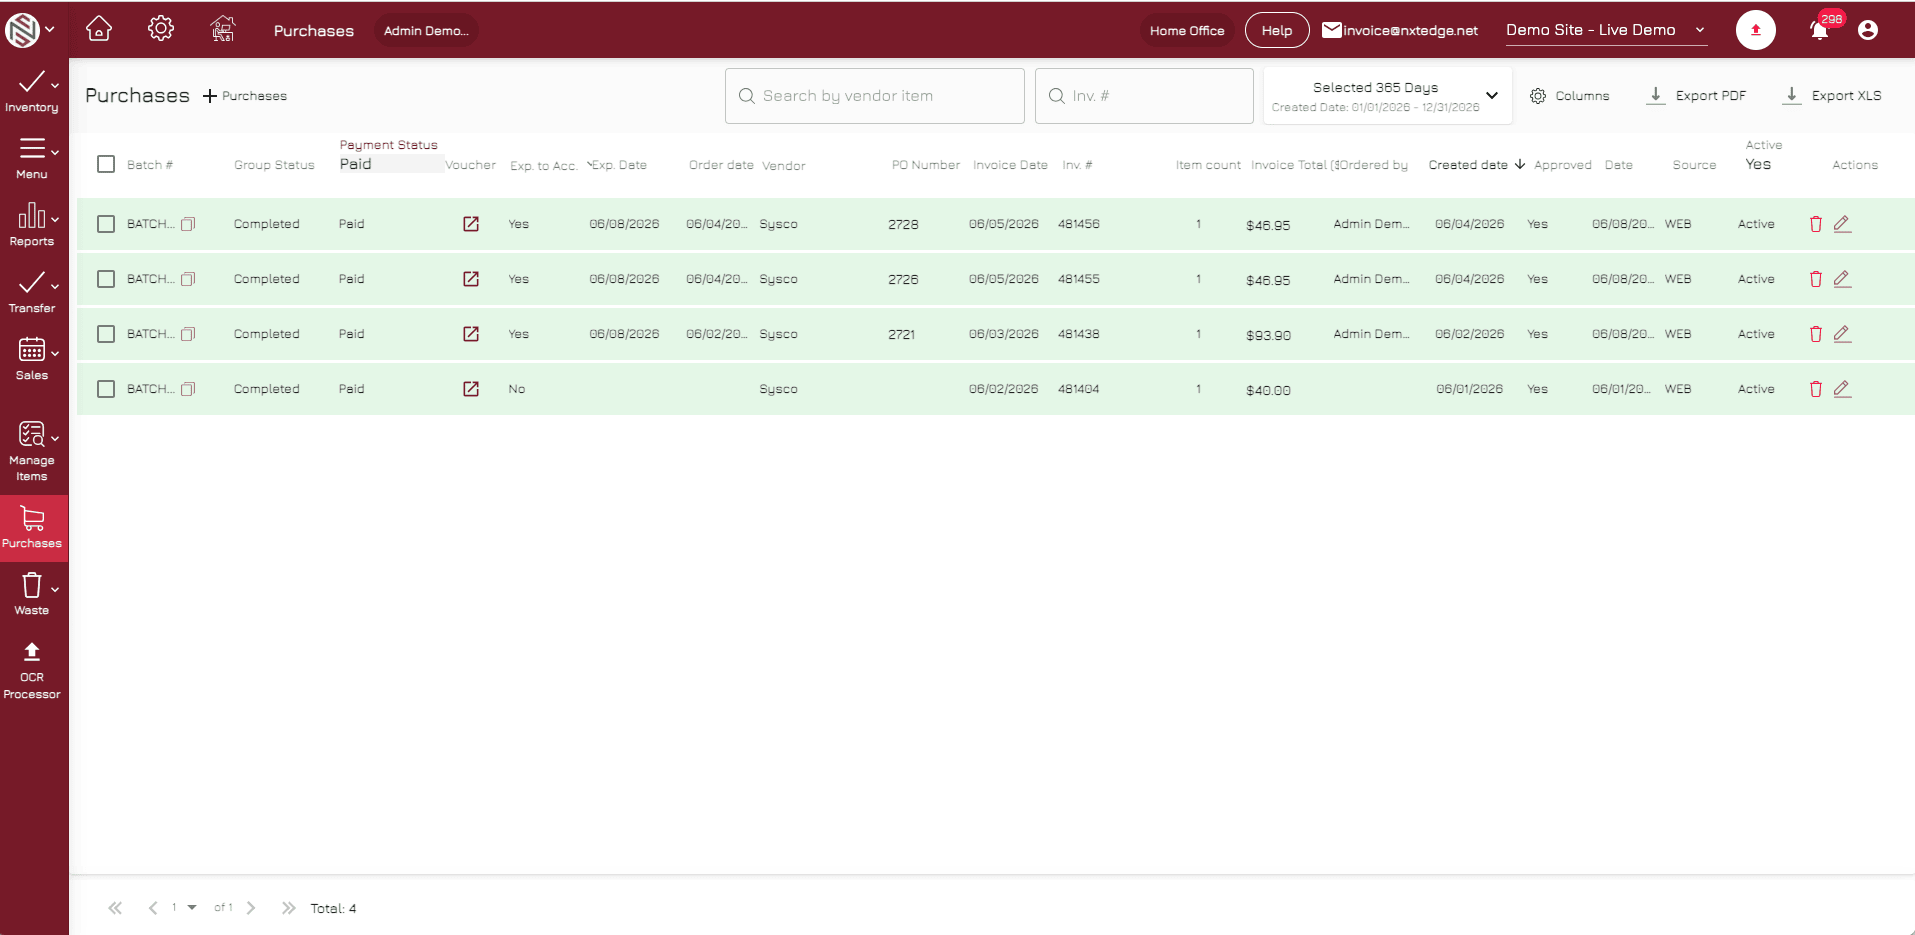Screen dimensions: 1915x935
Task: Edit invoice 481456 with pencil icon
Action: 1842,224
